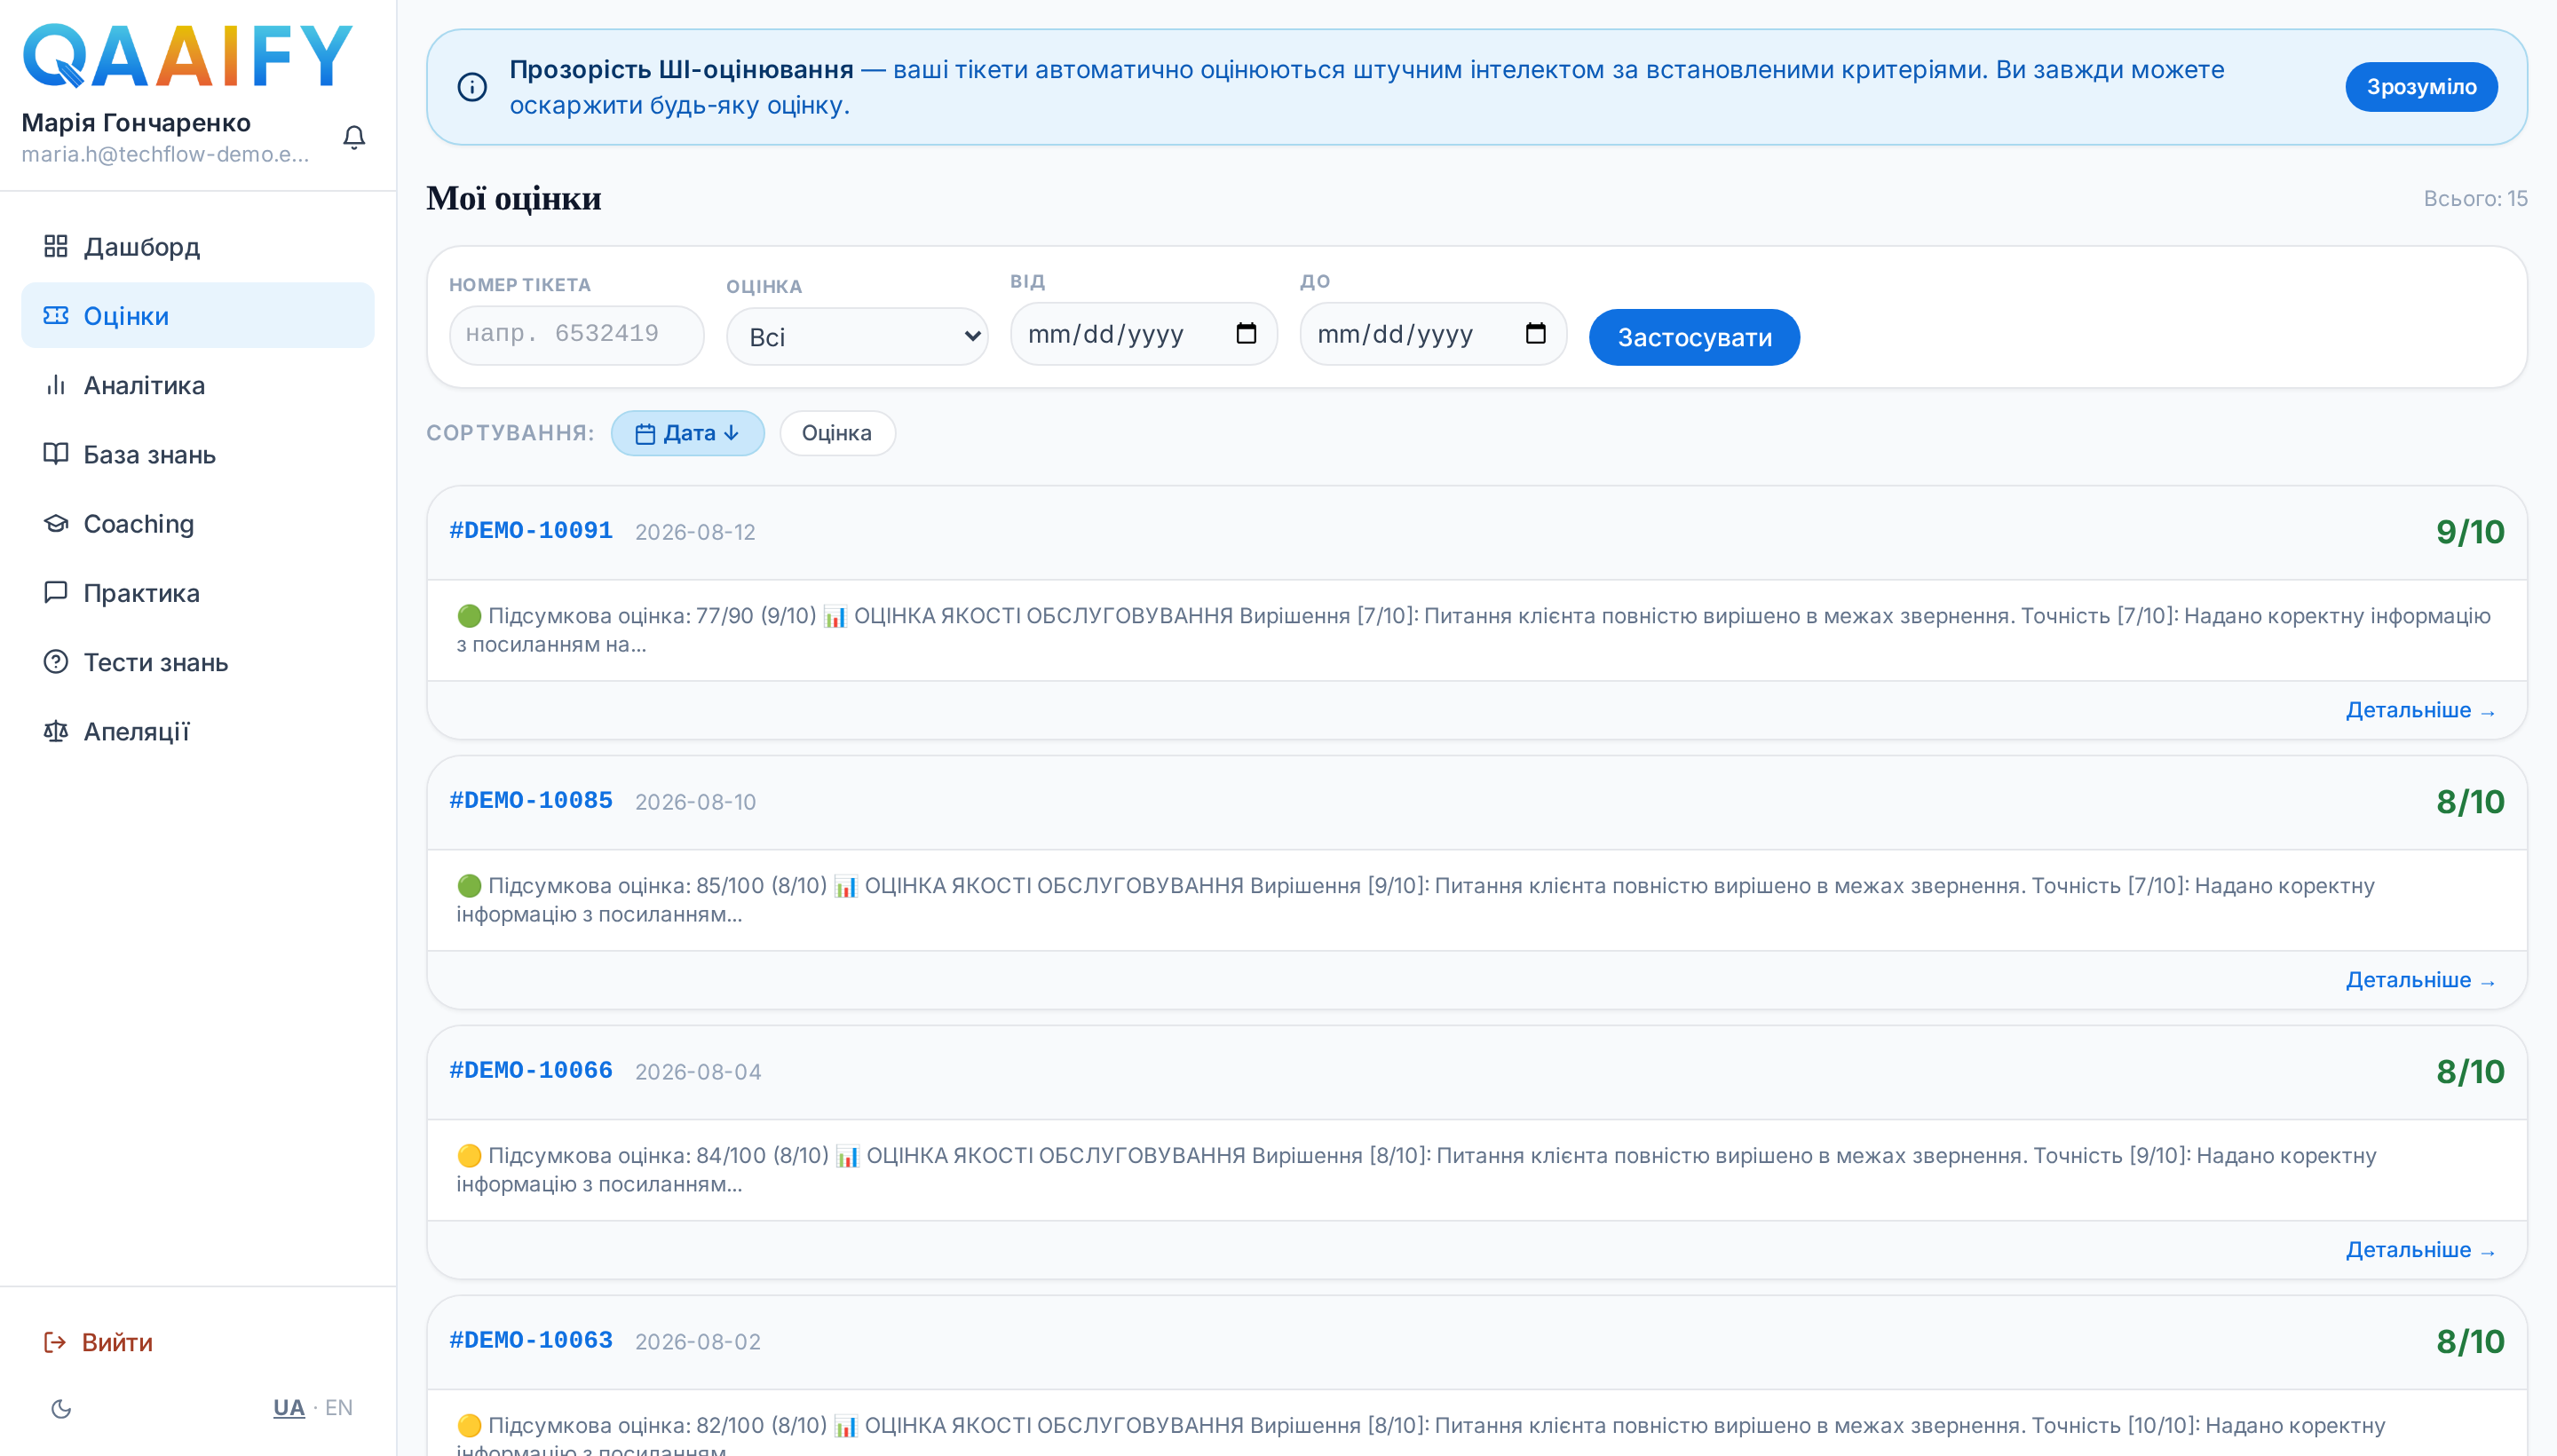
Task: Click the Практика chat bubble icon
Action: (x=56, y=593)
